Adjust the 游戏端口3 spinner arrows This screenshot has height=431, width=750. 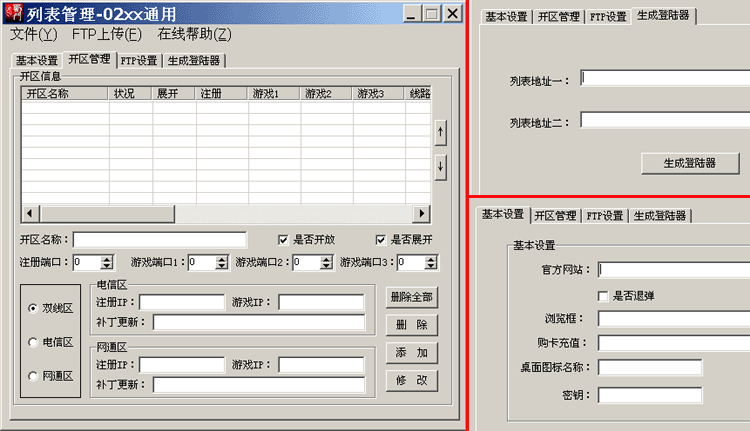[x=430, y=262]
